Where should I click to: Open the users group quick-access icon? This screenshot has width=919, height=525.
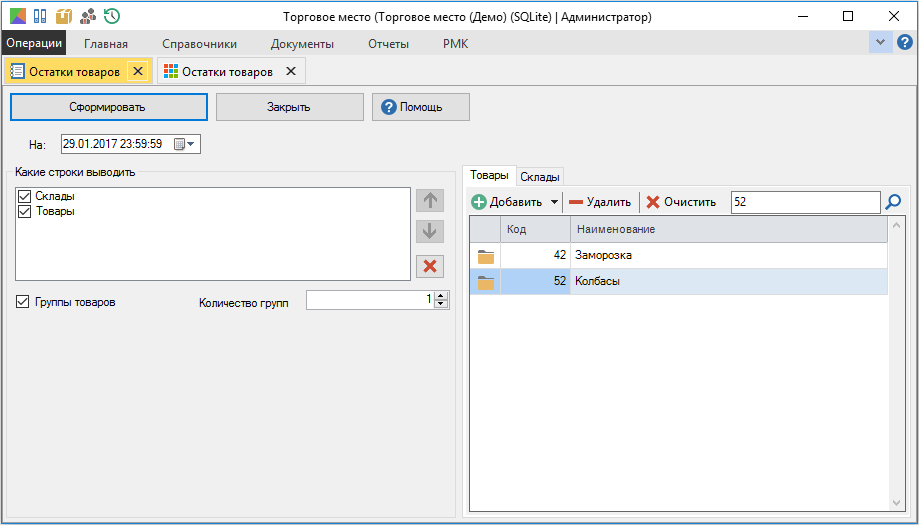(88, 16)
